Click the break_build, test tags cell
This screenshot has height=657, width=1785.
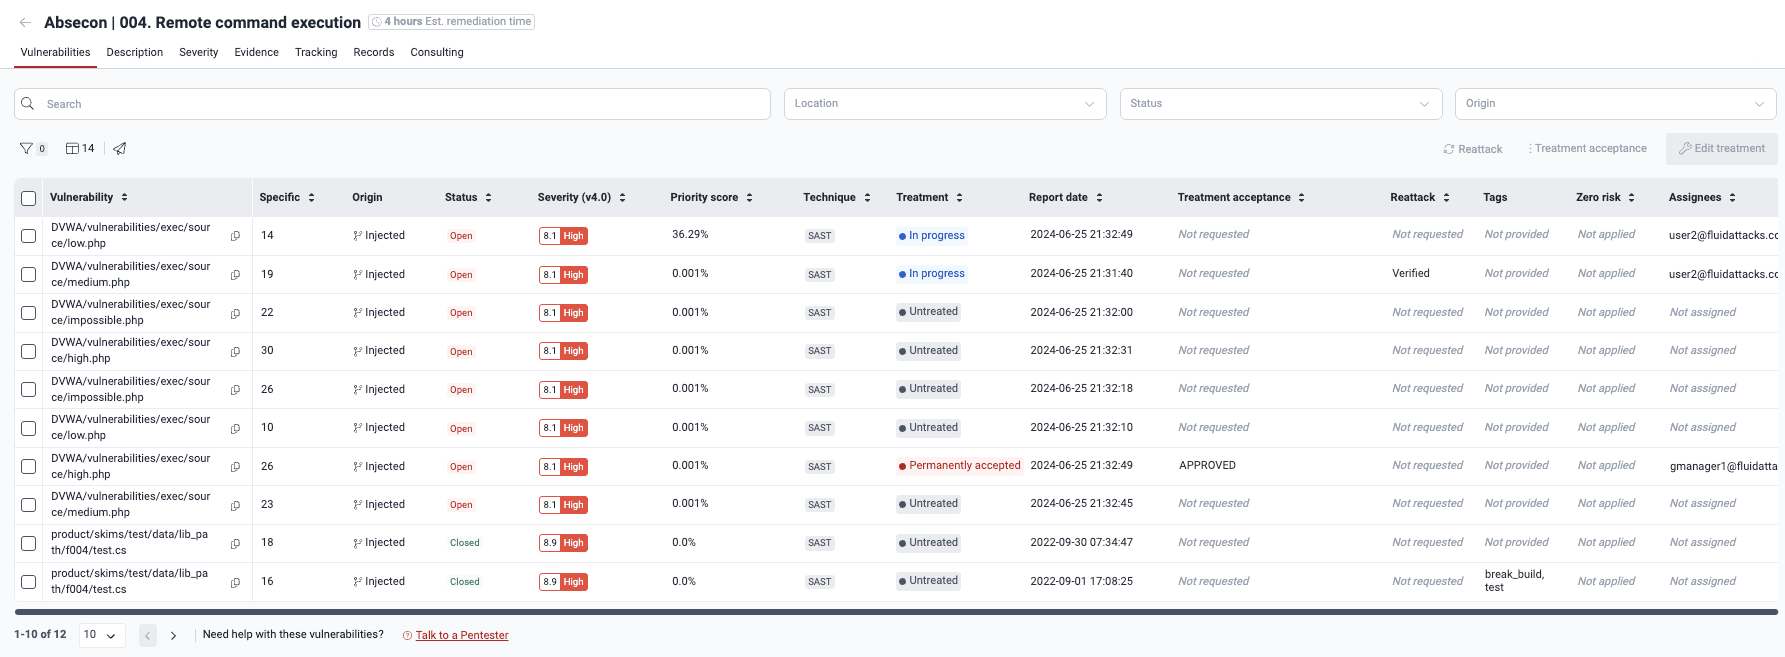(1514, 581)
